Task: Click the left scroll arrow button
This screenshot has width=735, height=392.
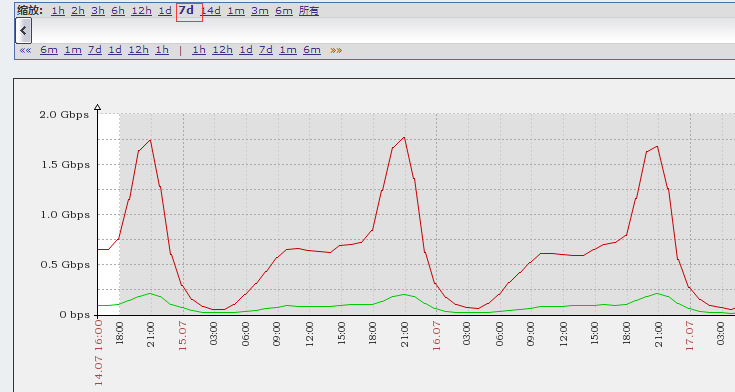Action: 23,31
